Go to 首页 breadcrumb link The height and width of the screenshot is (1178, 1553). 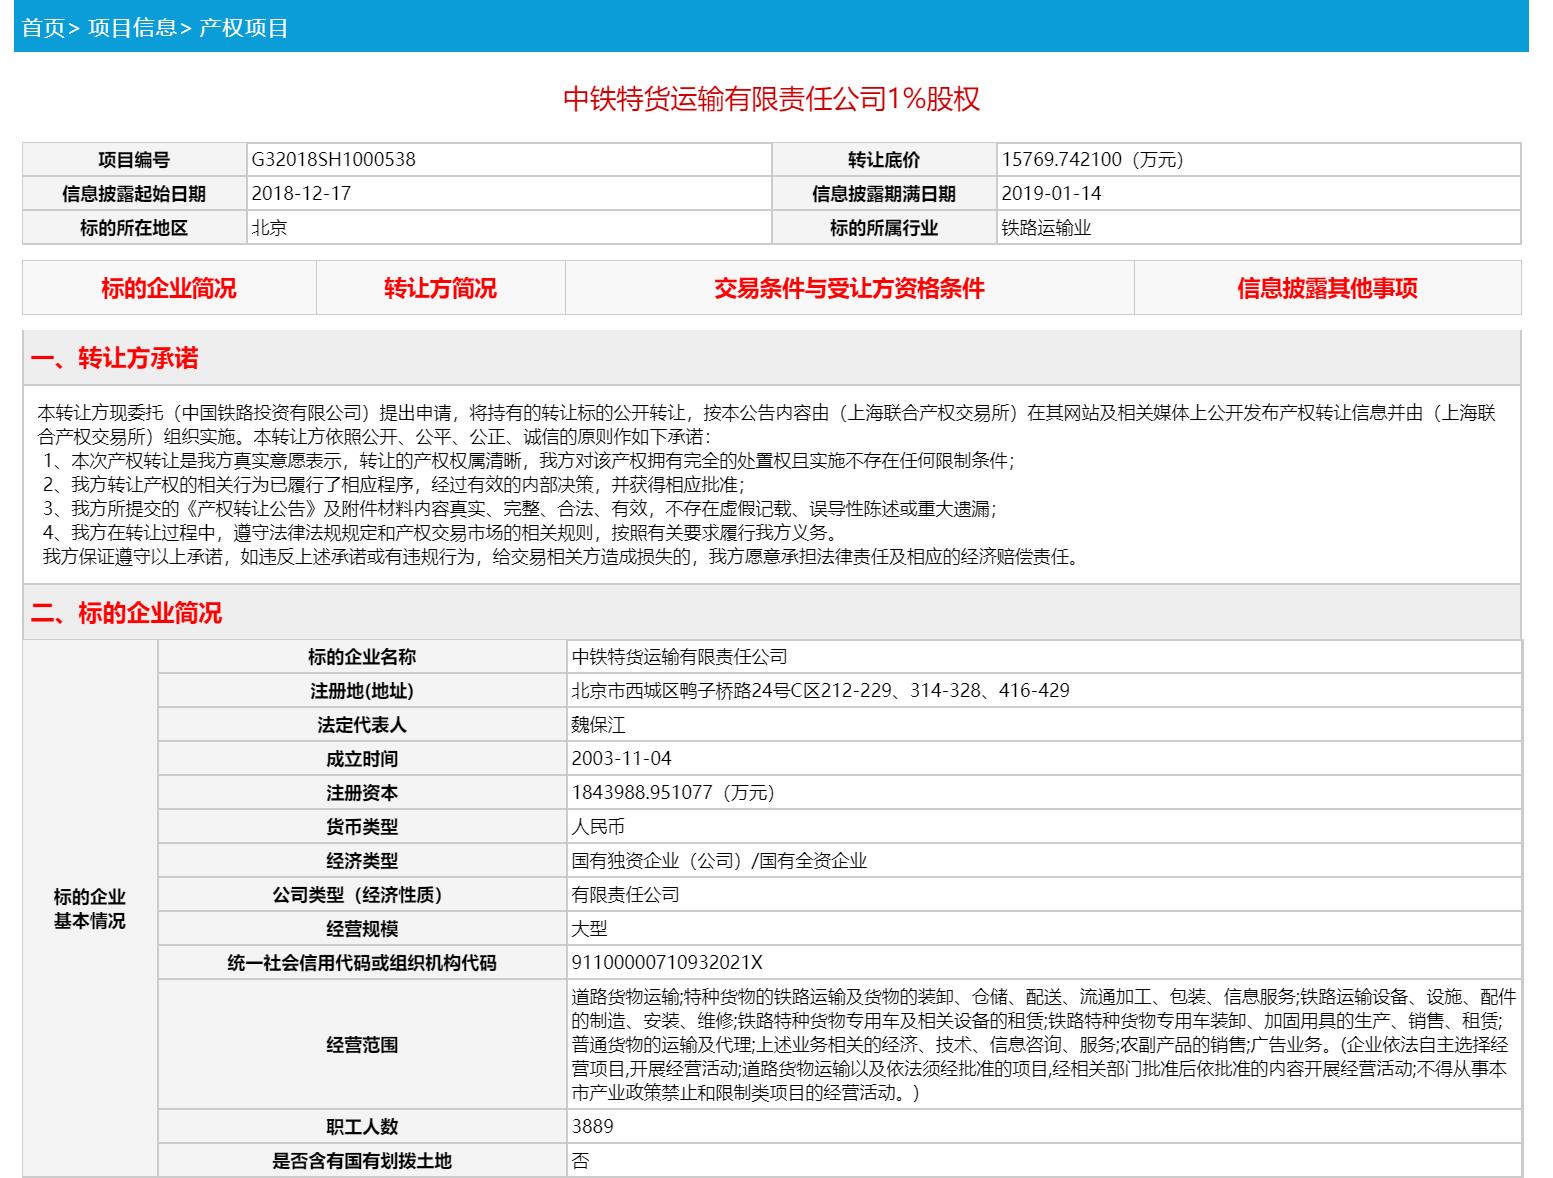point(43,28)
